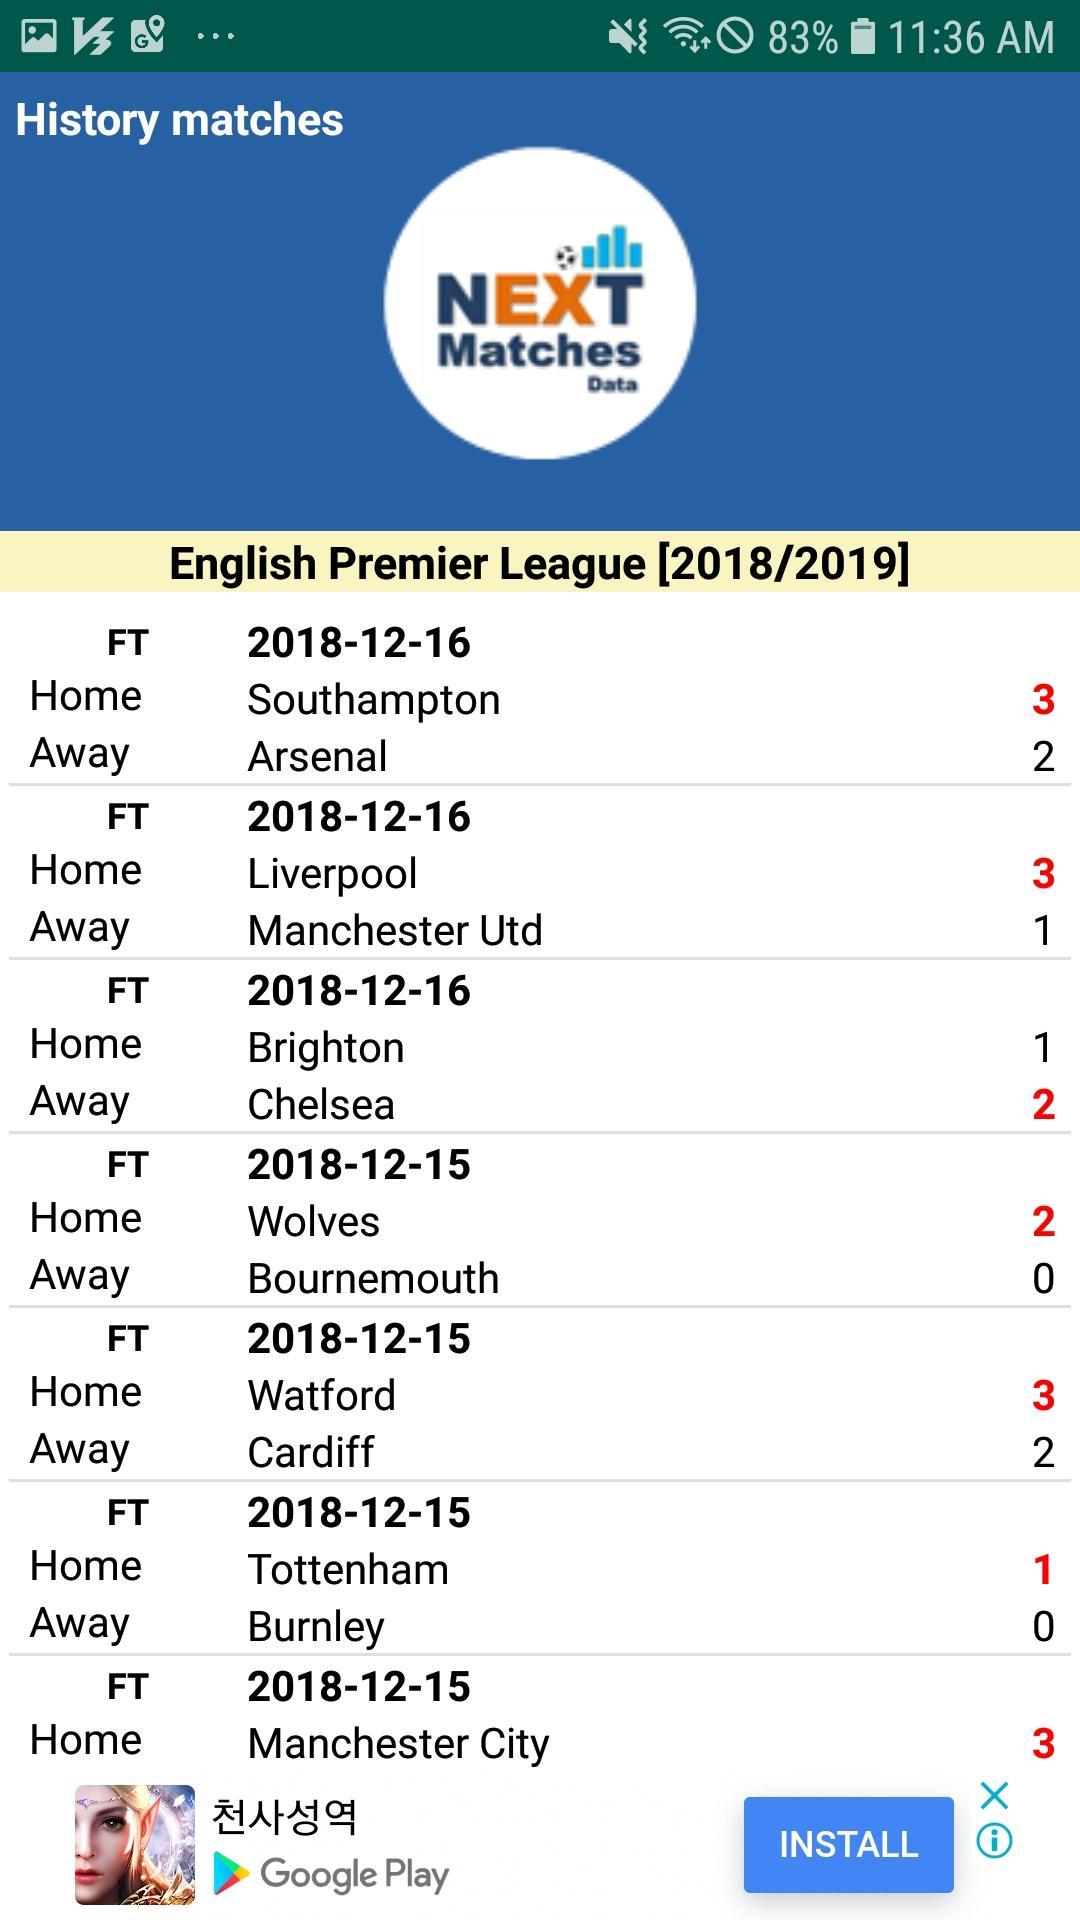Viewport: 1080px width, 1920px height.
Task: Select the English Premier League [2018/2019] header
Action: click(540, 563)
